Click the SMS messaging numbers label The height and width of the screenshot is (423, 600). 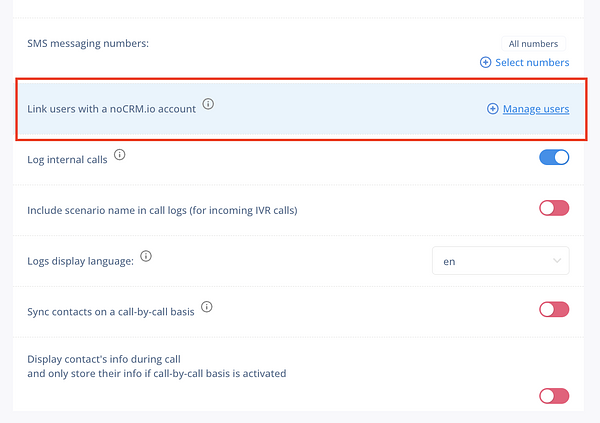click(x=88, y=44)
